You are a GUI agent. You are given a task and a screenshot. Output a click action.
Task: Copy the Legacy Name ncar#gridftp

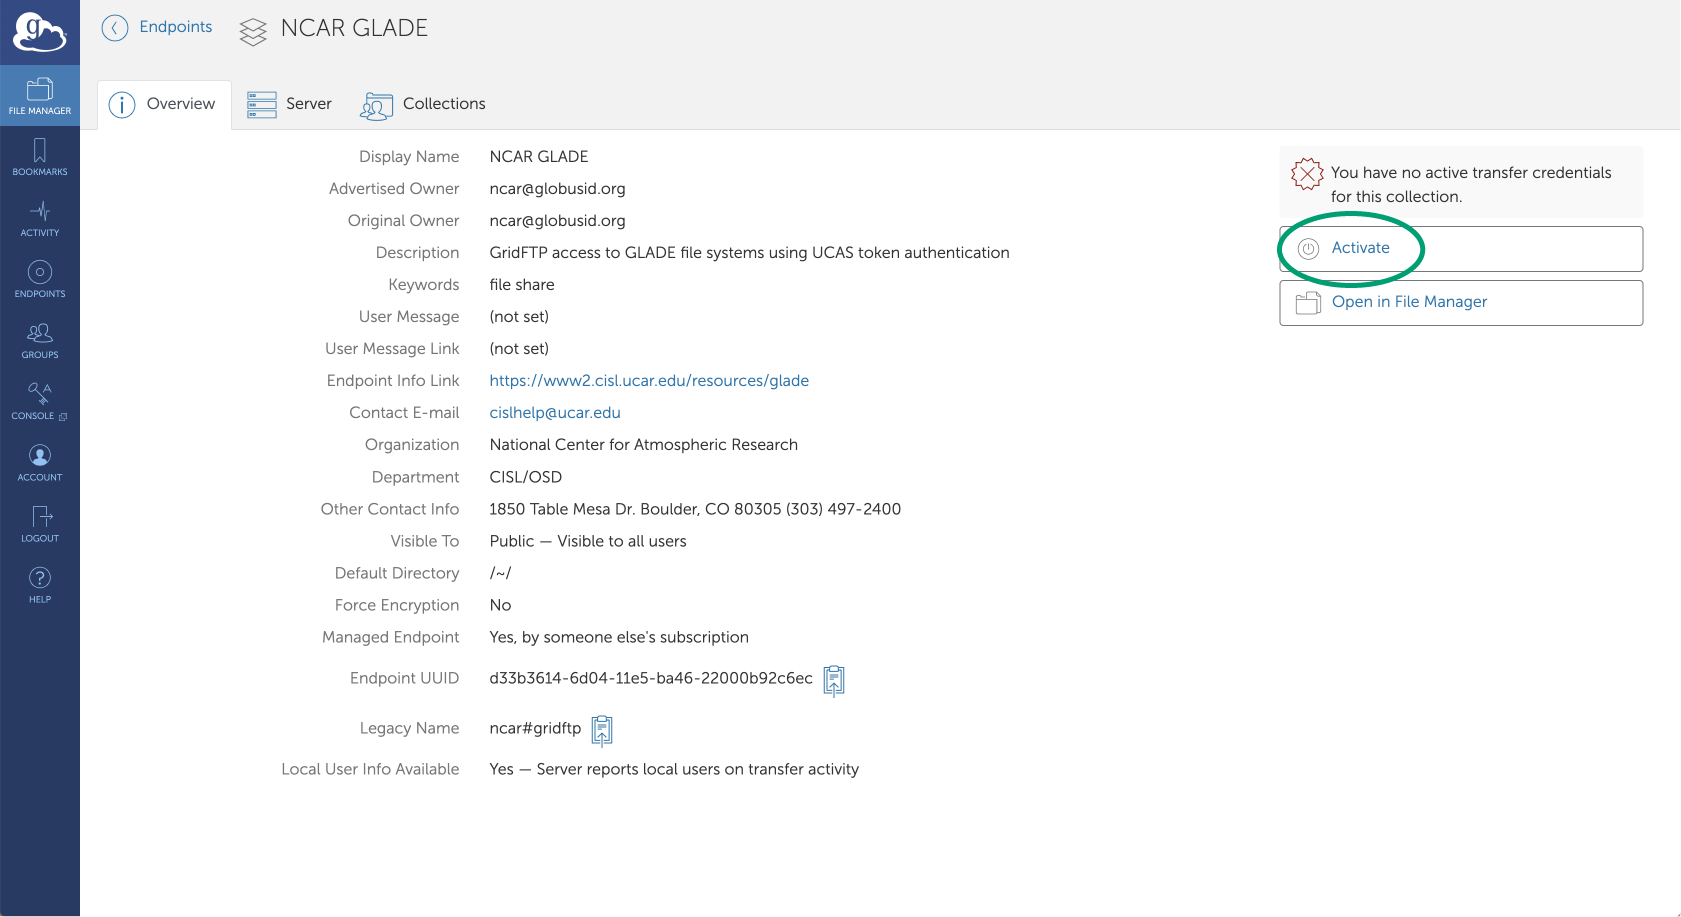tap(601, 730)
